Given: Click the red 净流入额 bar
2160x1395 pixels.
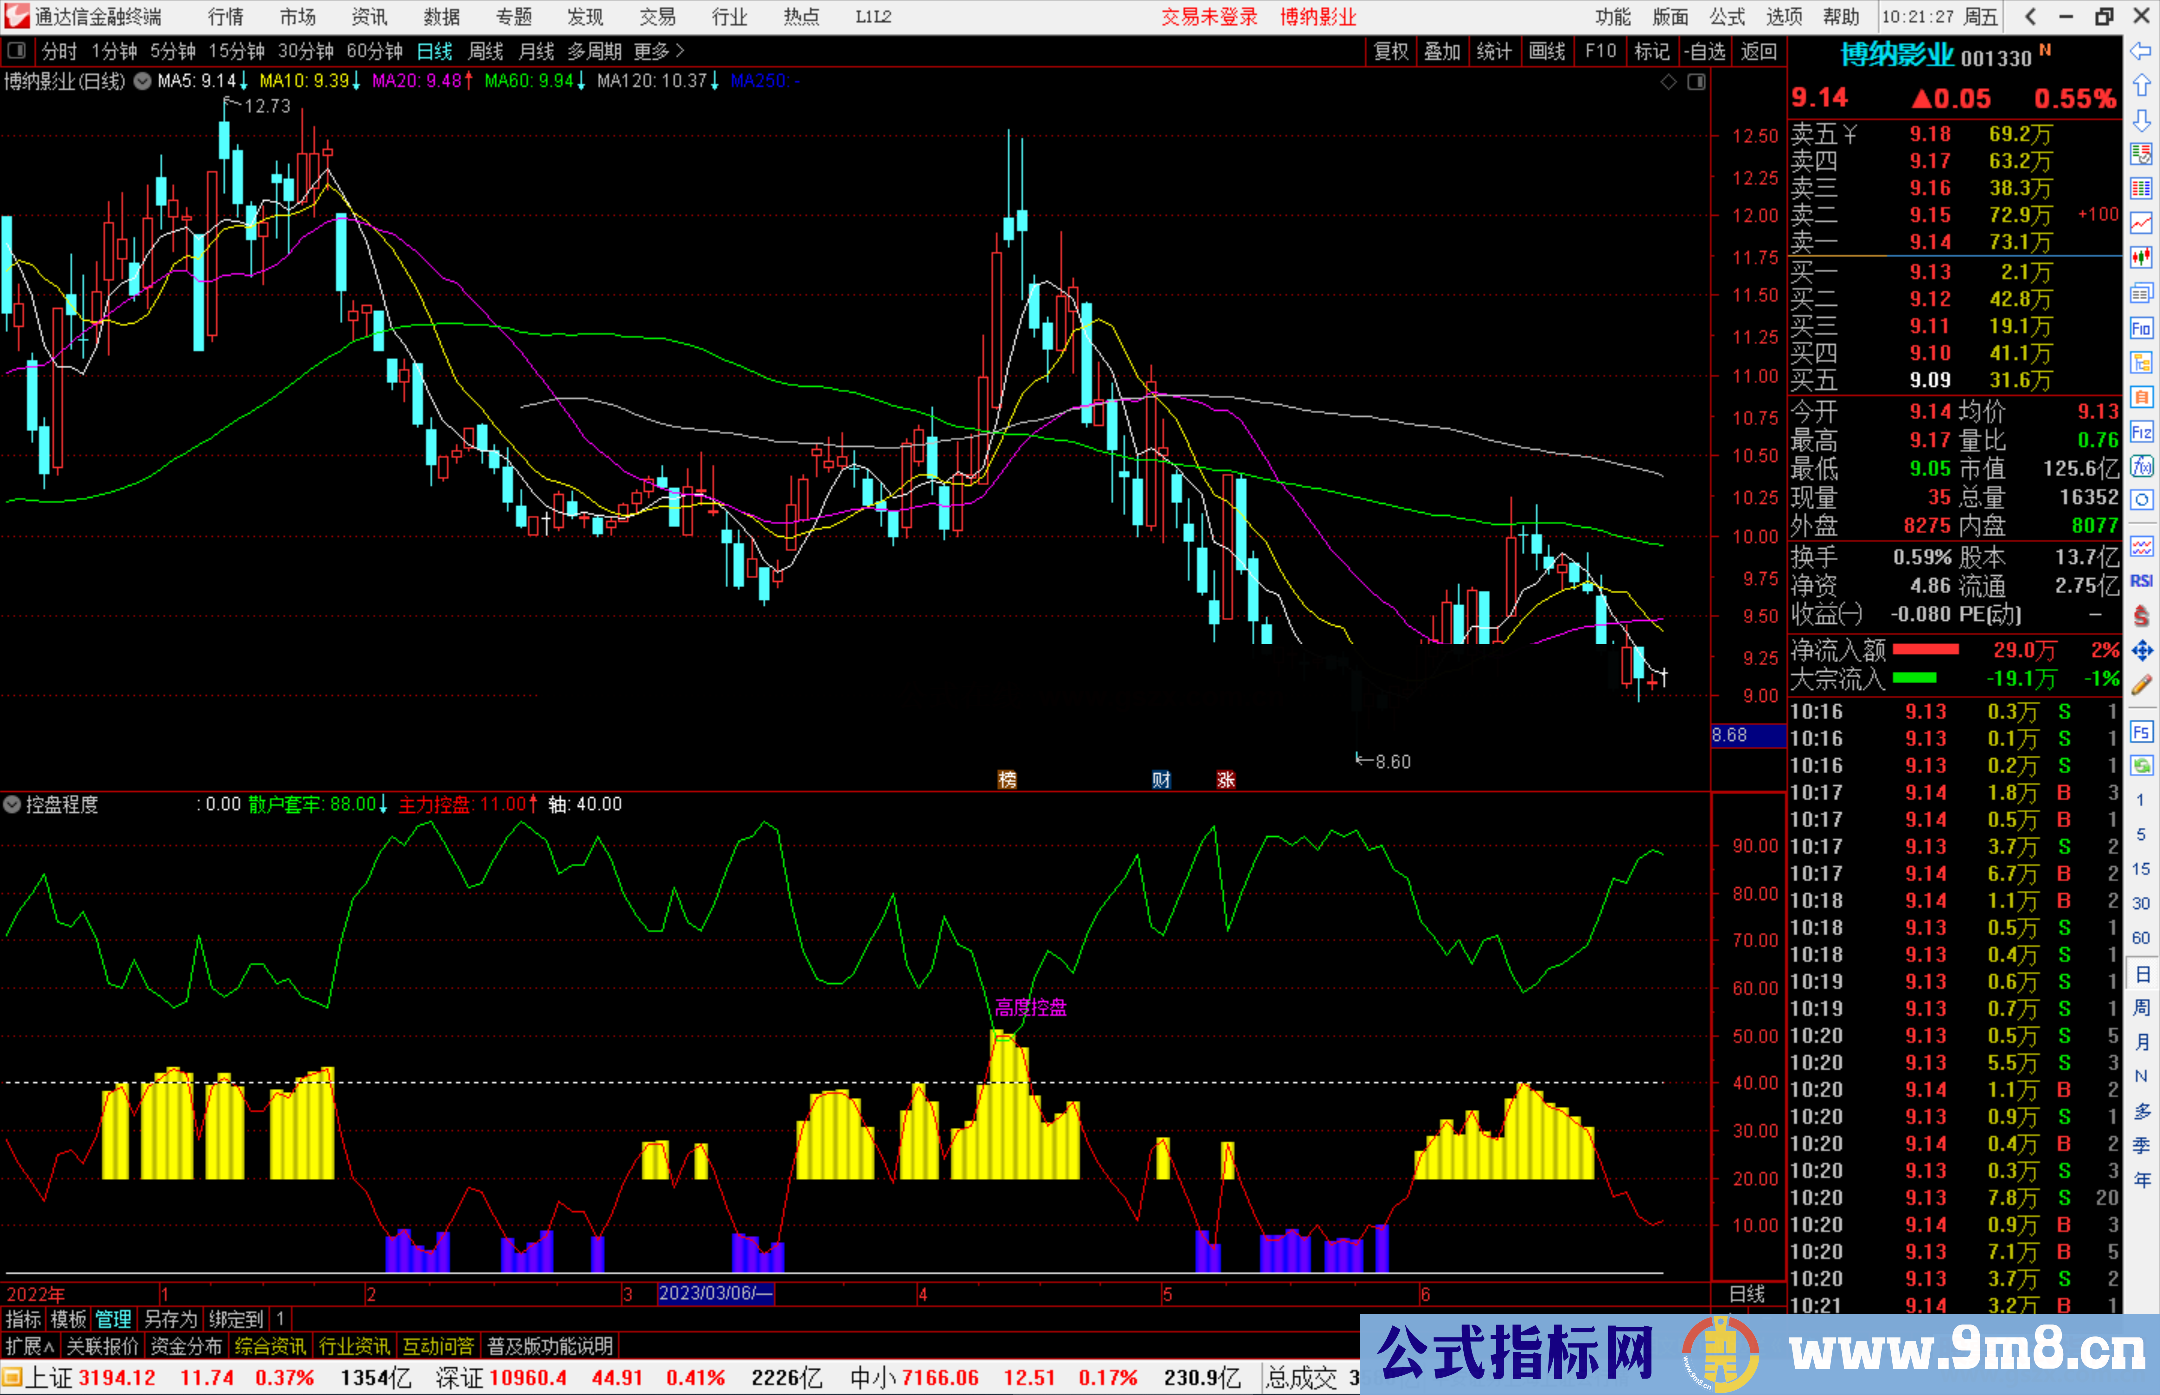Looking at the screenshot, I should pos(1925,650).
